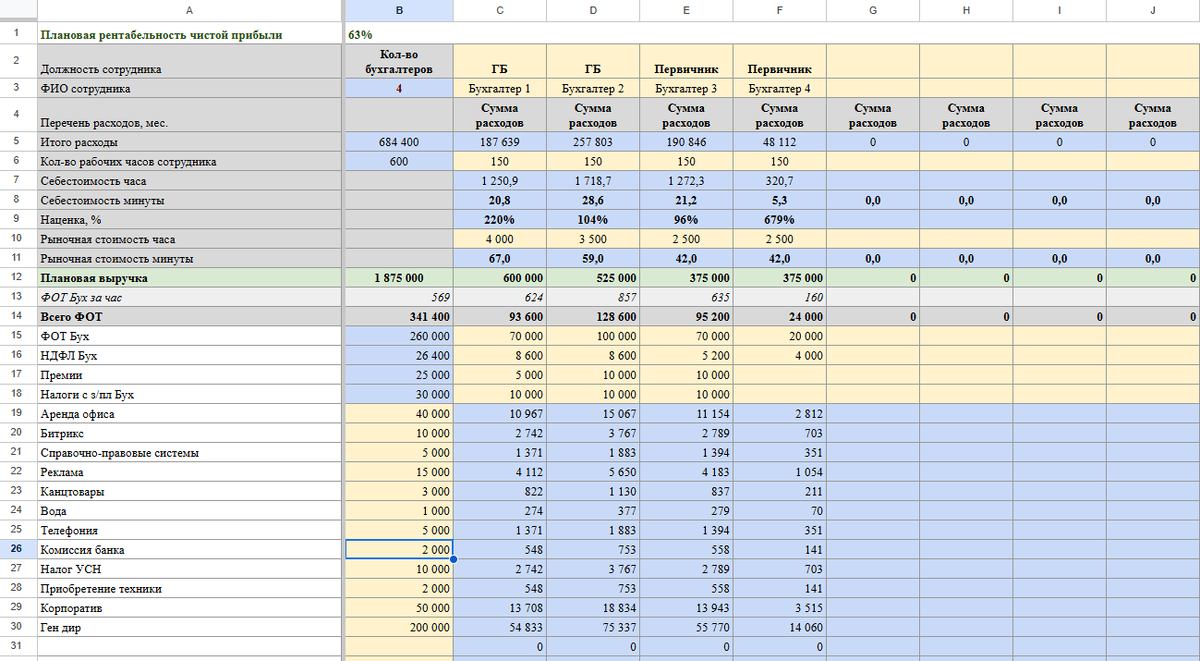Click the Аренда офиса 40 000 cell
Viewport: 1200px width, 661px height.
pyautogui.click(x=399, y=414)
